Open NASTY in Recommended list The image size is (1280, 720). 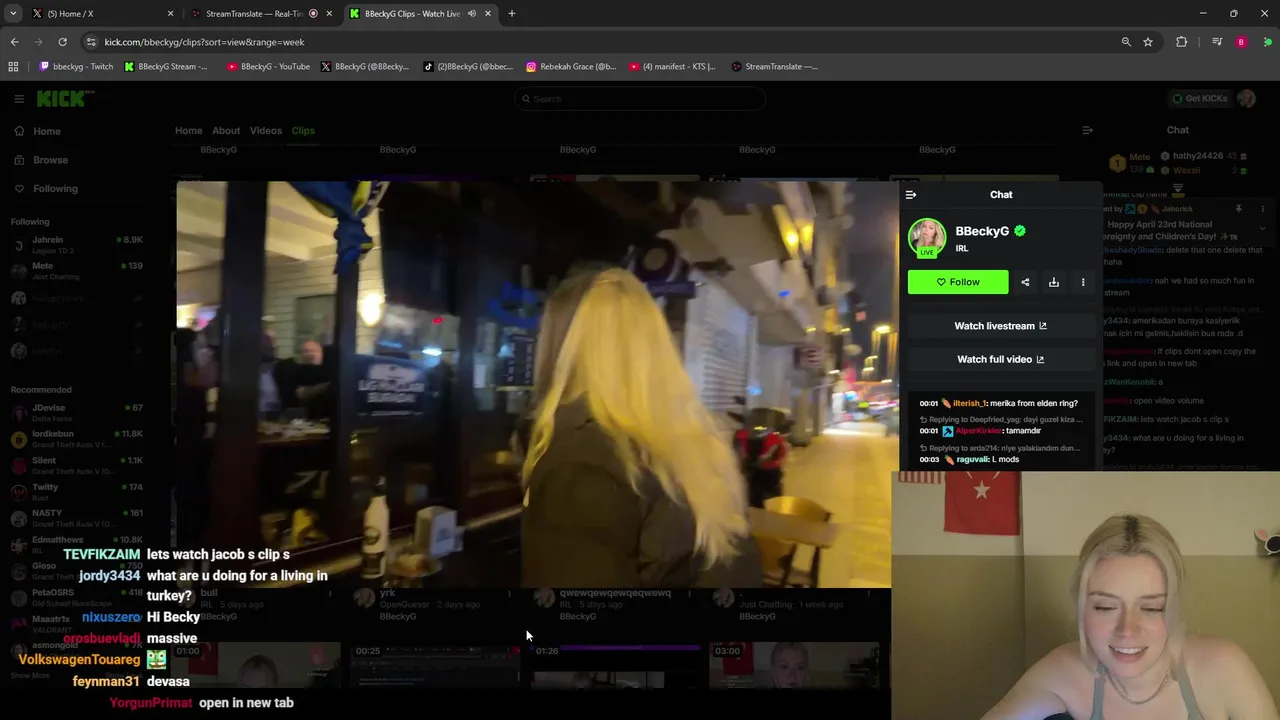[78, 517]
